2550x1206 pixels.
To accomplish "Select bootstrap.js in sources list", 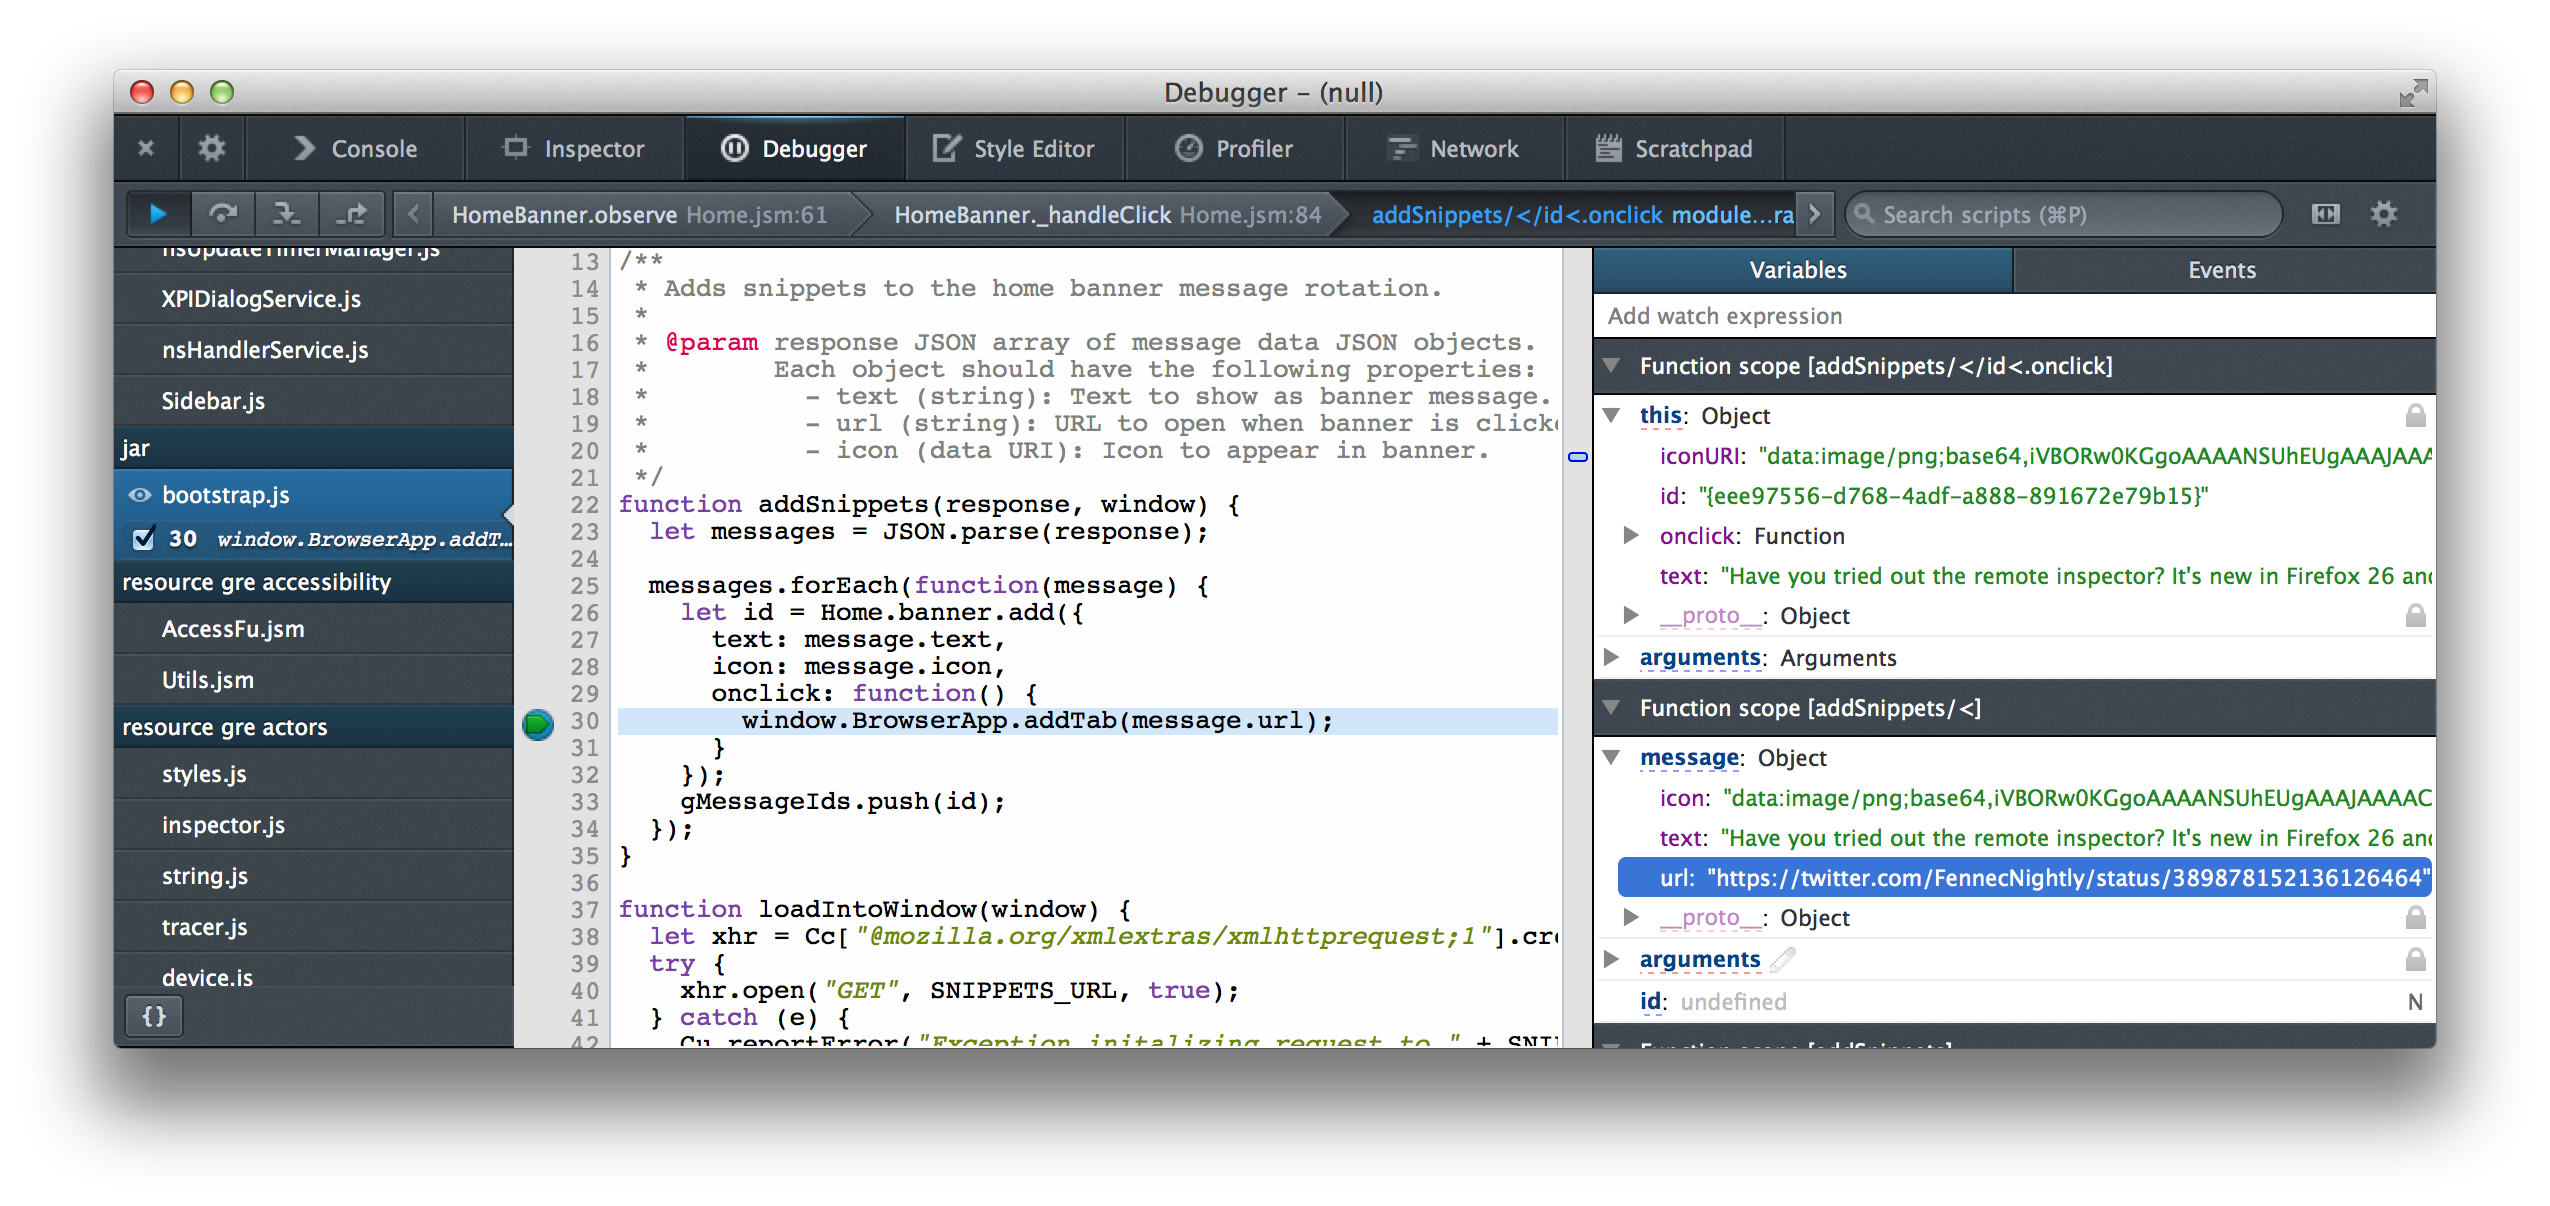I will point(314,495).
